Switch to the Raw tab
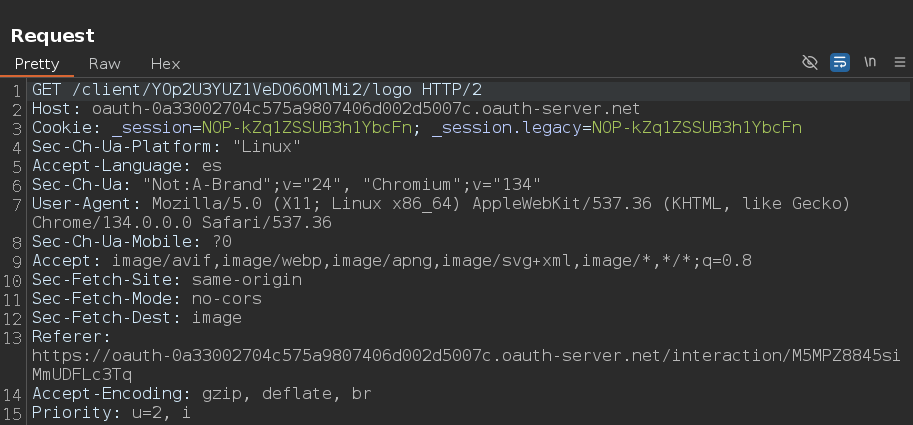The width and height of the screenshot is (913, 425). coord(104,63)
